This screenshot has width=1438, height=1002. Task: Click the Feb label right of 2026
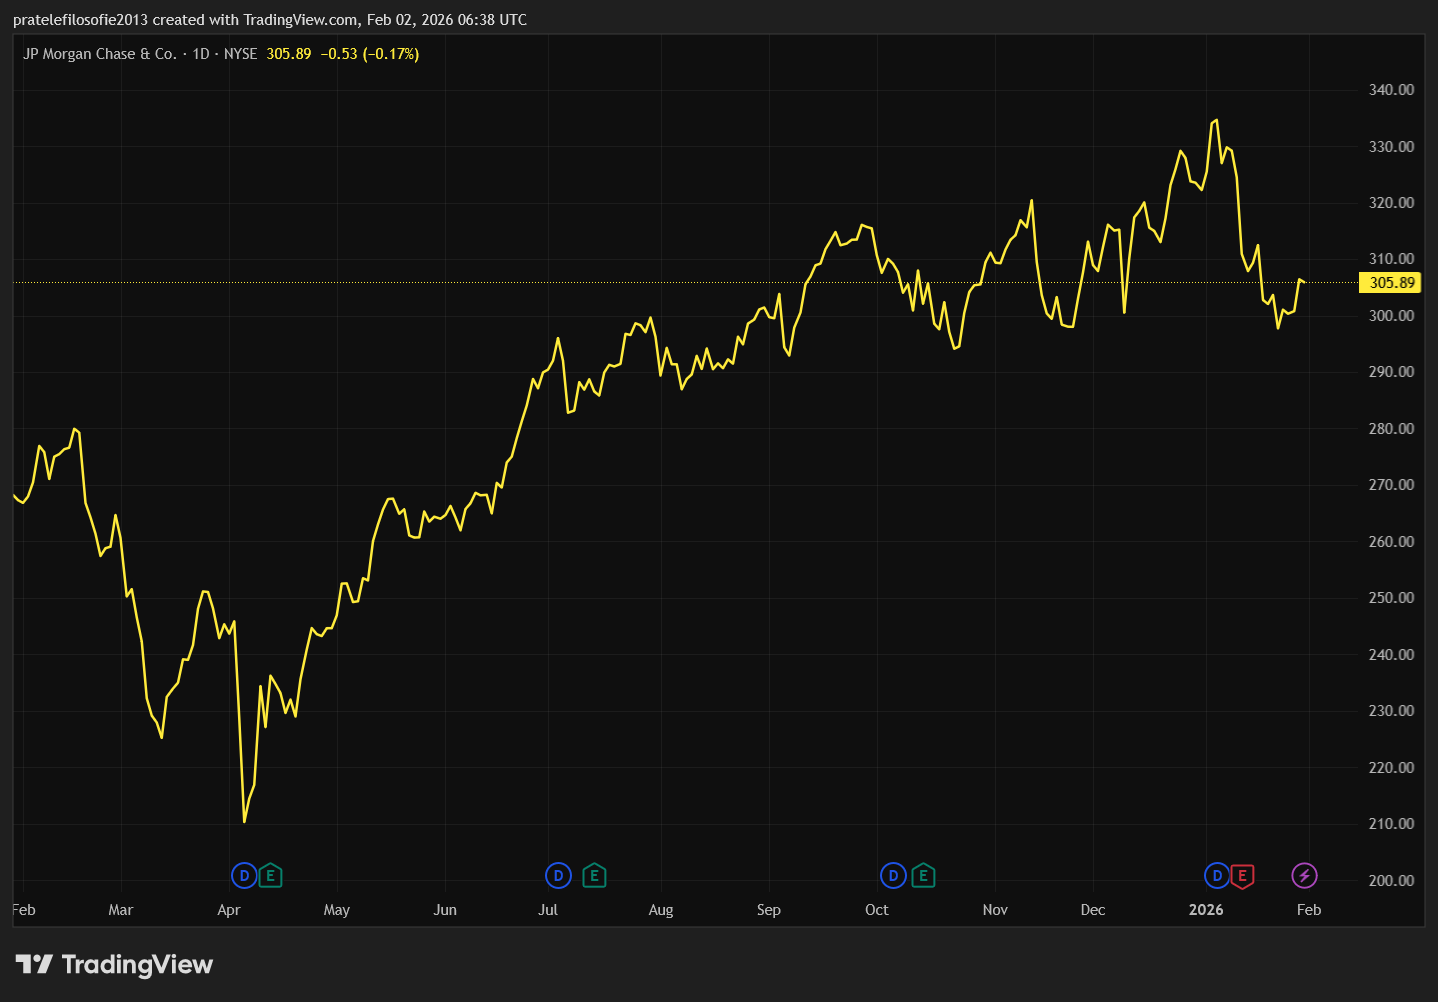[x=1309, y=910]
